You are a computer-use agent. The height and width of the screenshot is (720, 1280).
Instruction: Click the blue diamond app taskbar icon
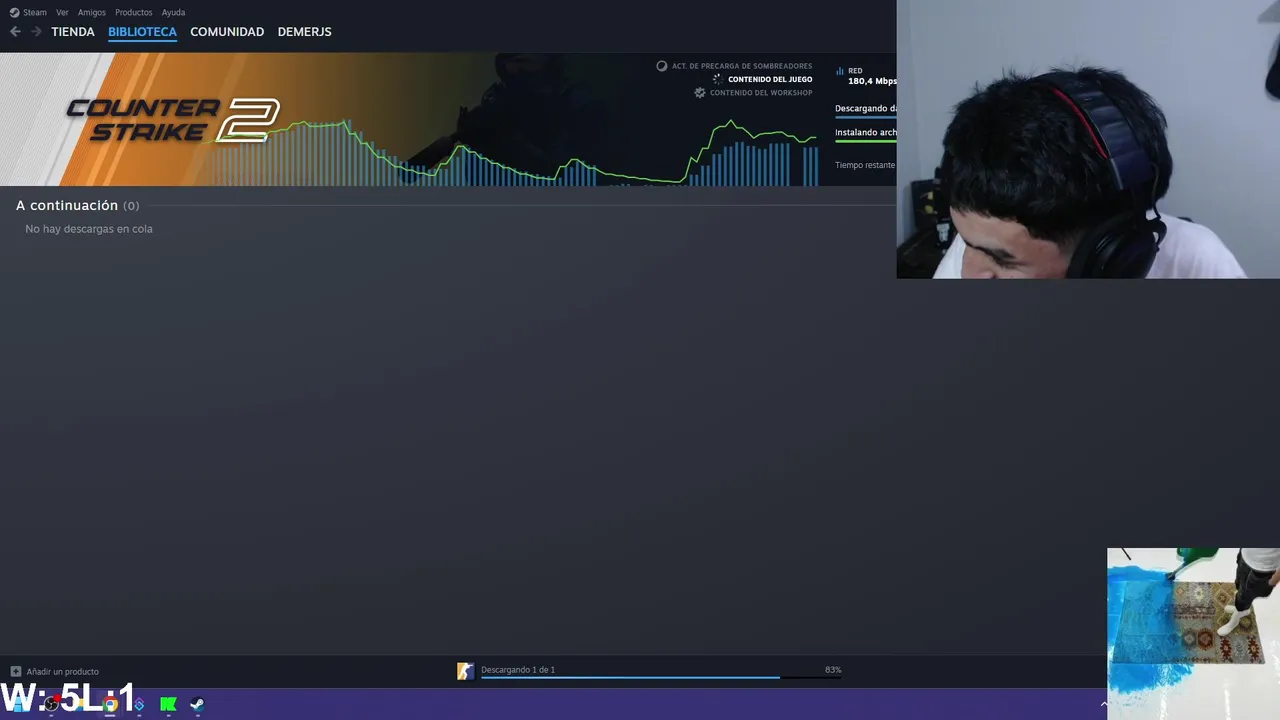139,704
